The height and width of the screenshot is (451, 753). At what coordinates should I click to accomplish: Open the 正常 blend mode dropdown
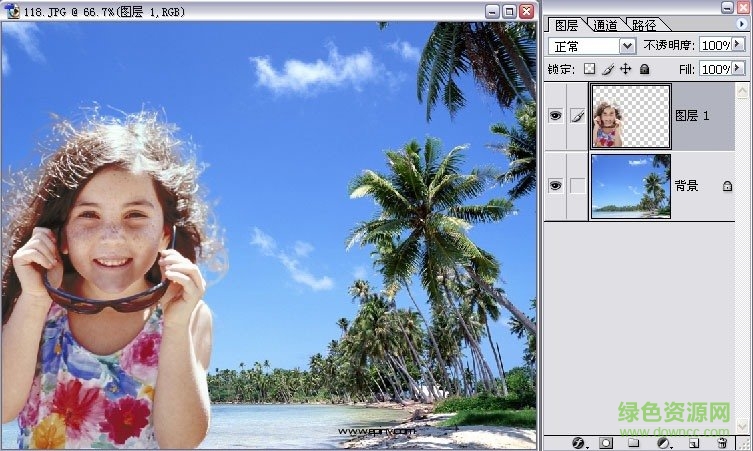click(x=627, y=46)
